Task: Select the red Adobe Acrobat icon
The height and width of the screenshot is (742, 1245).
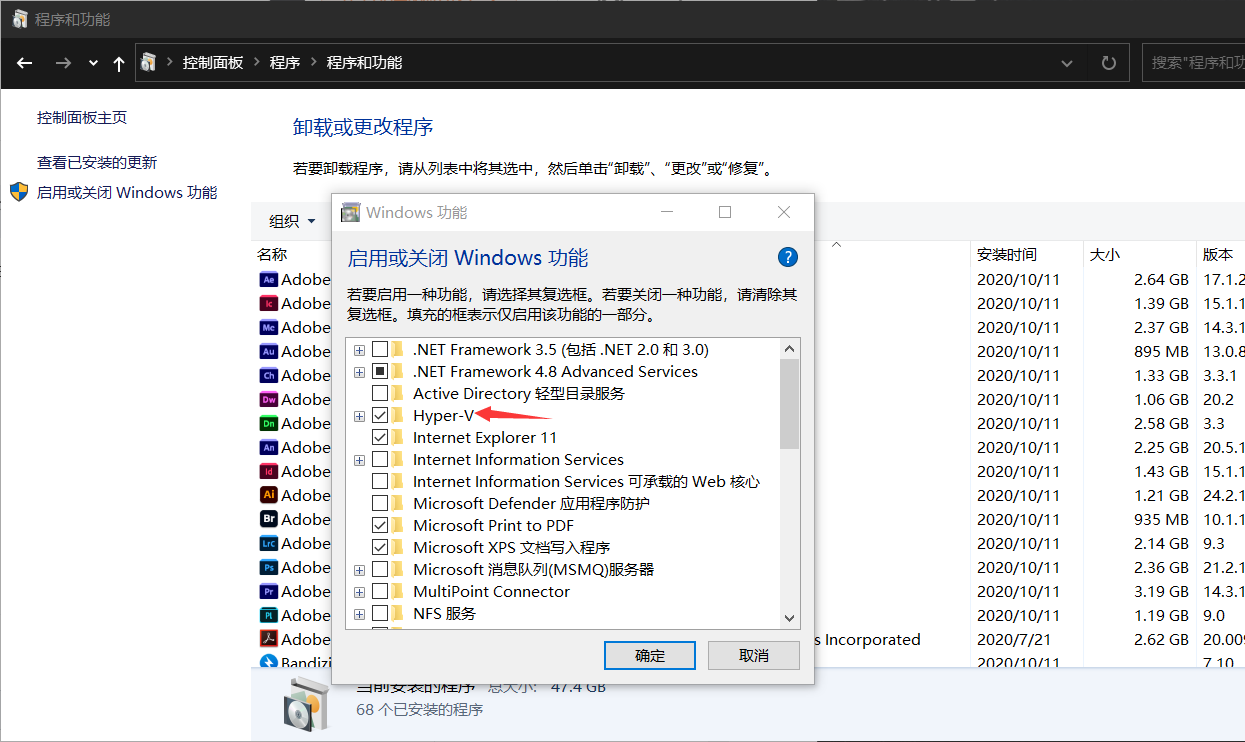Action: pos(268,639)
